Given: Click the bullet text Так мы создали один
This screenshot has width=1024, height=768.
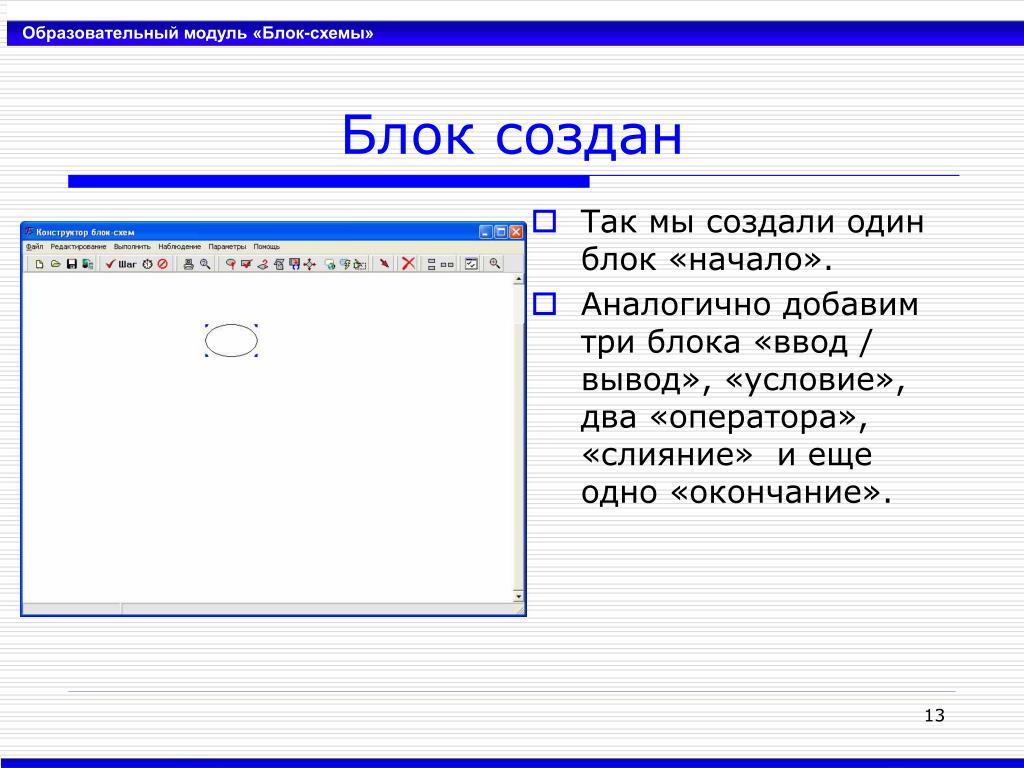Looking at the screenshot, I should pyautogui.click(x=752, y=221).
